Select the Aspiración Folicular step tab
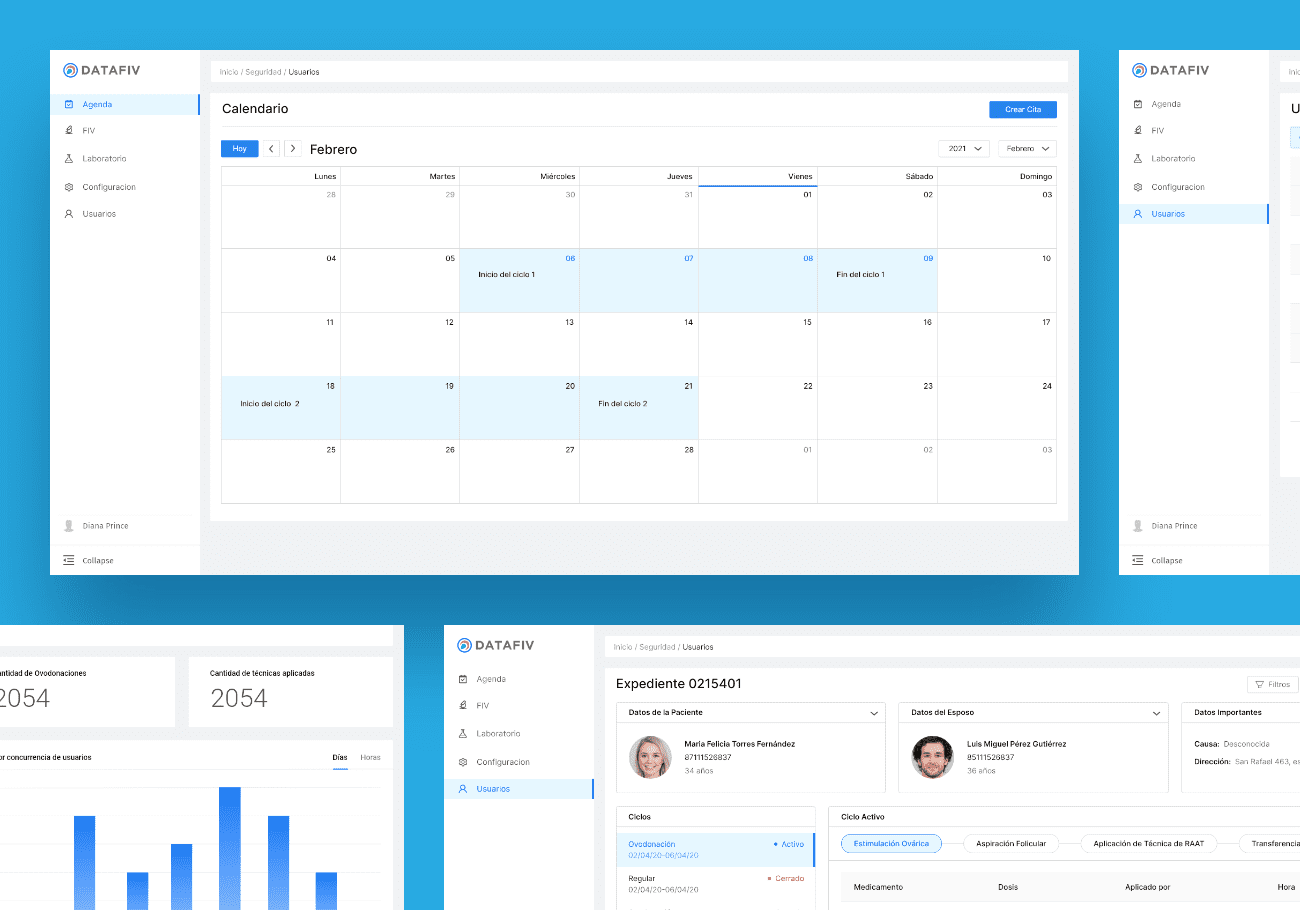This screenshot has height=910, width=1300. [x=1011, y=844]
